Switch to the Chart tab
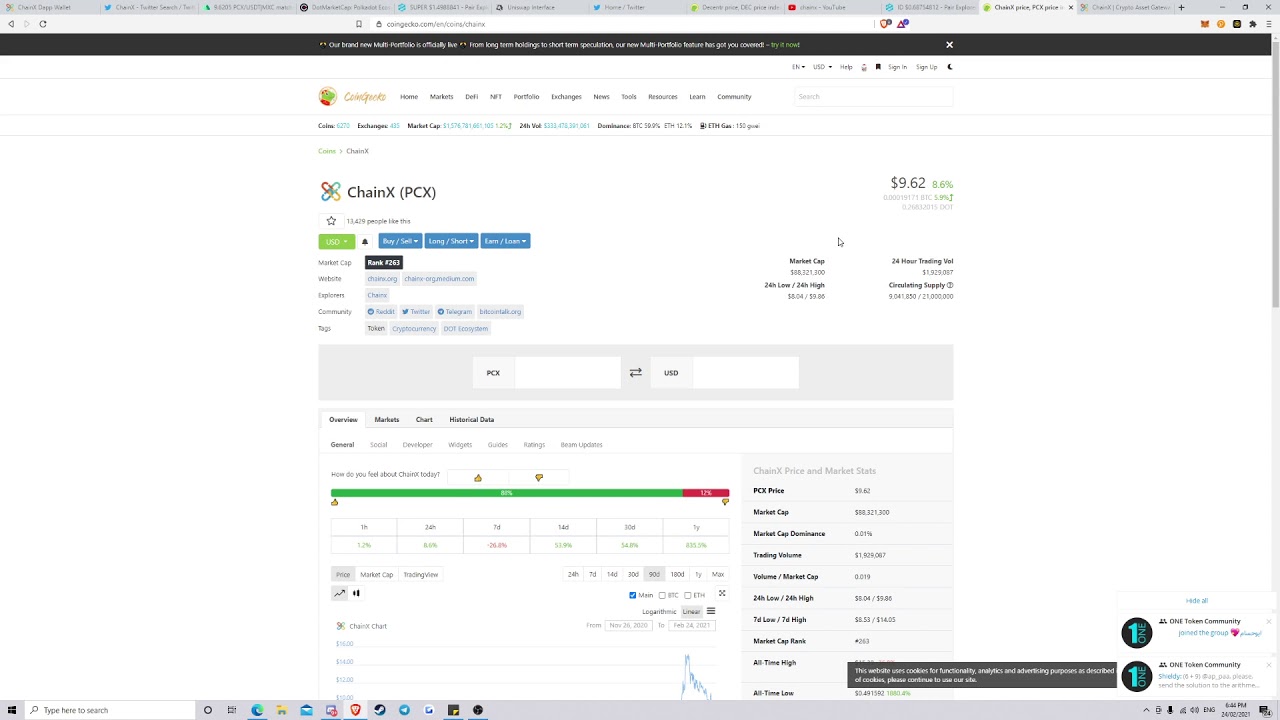The image size is (1280, 720). [424, 420]
